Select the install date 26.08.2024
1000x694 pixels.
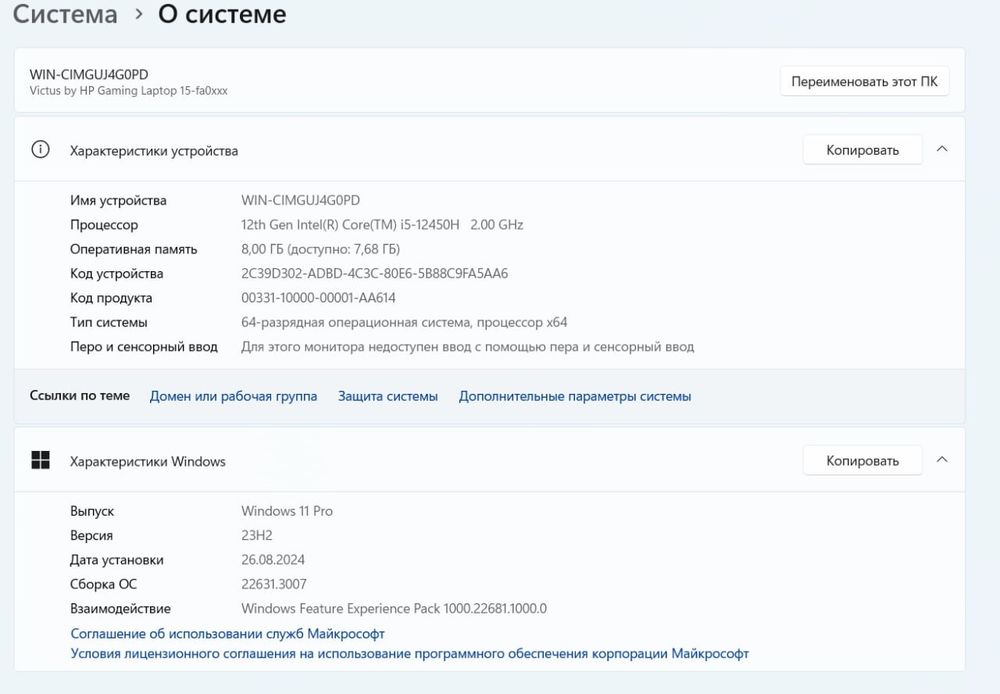[x=273, y=559]
